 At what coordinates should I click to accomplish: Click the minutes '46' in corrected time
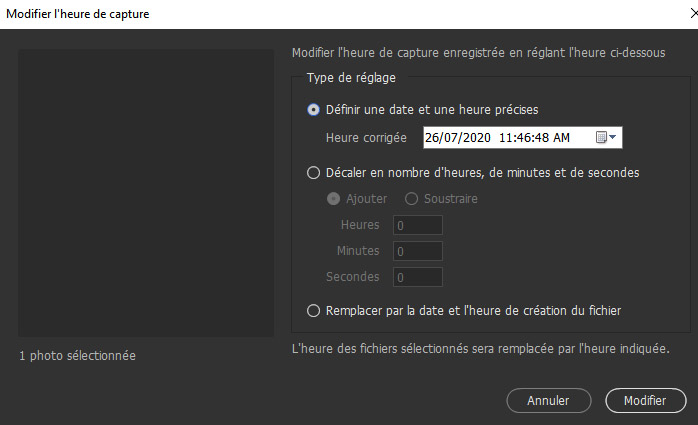click(x=522, y=137)
